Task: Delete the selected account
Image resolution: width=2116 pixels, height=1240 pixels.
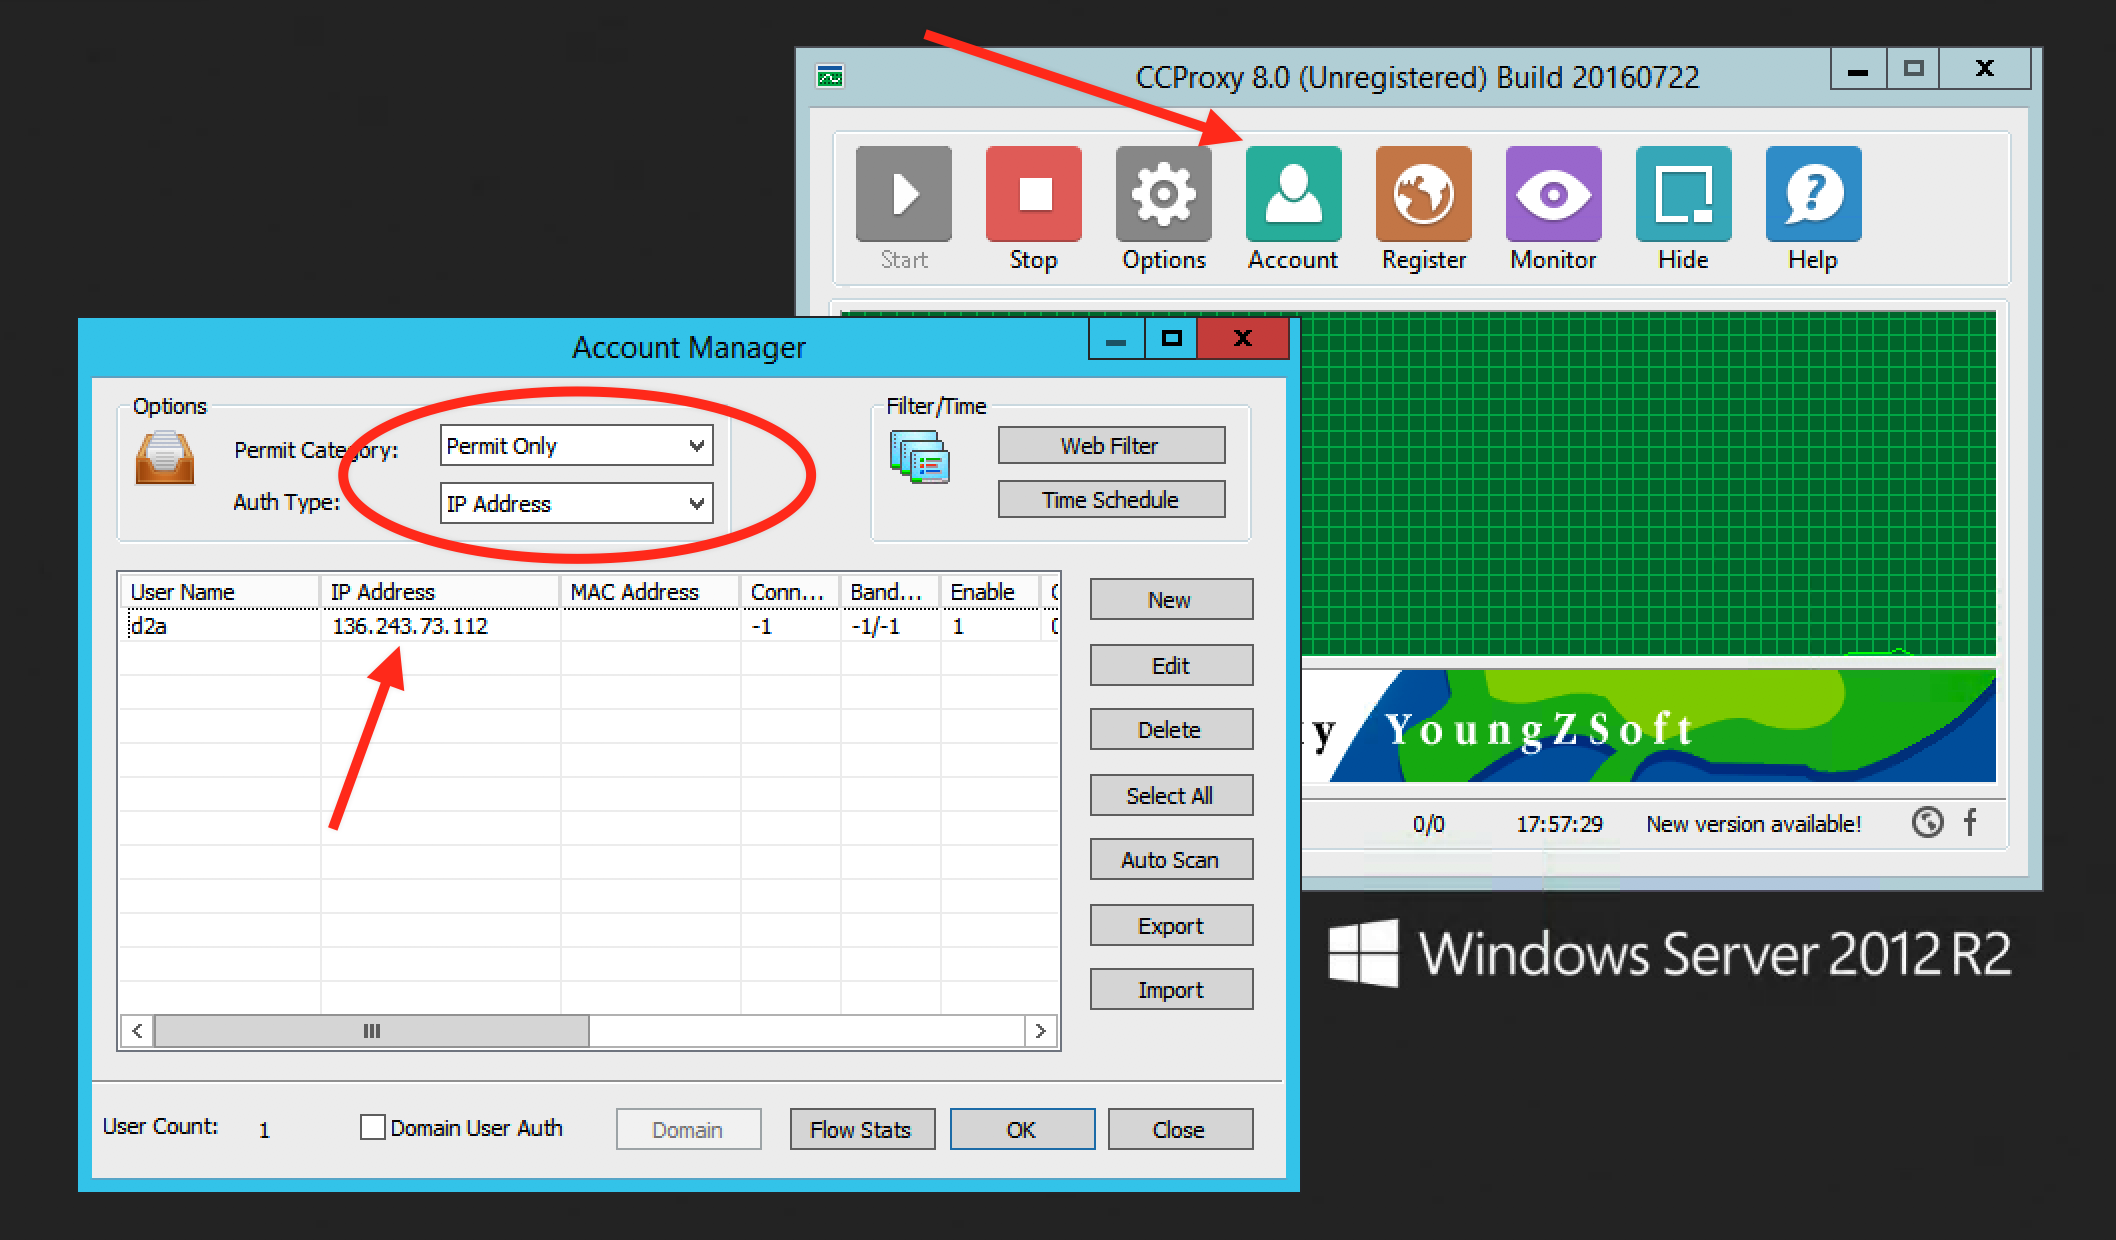Action: [x=1171, y=729]
